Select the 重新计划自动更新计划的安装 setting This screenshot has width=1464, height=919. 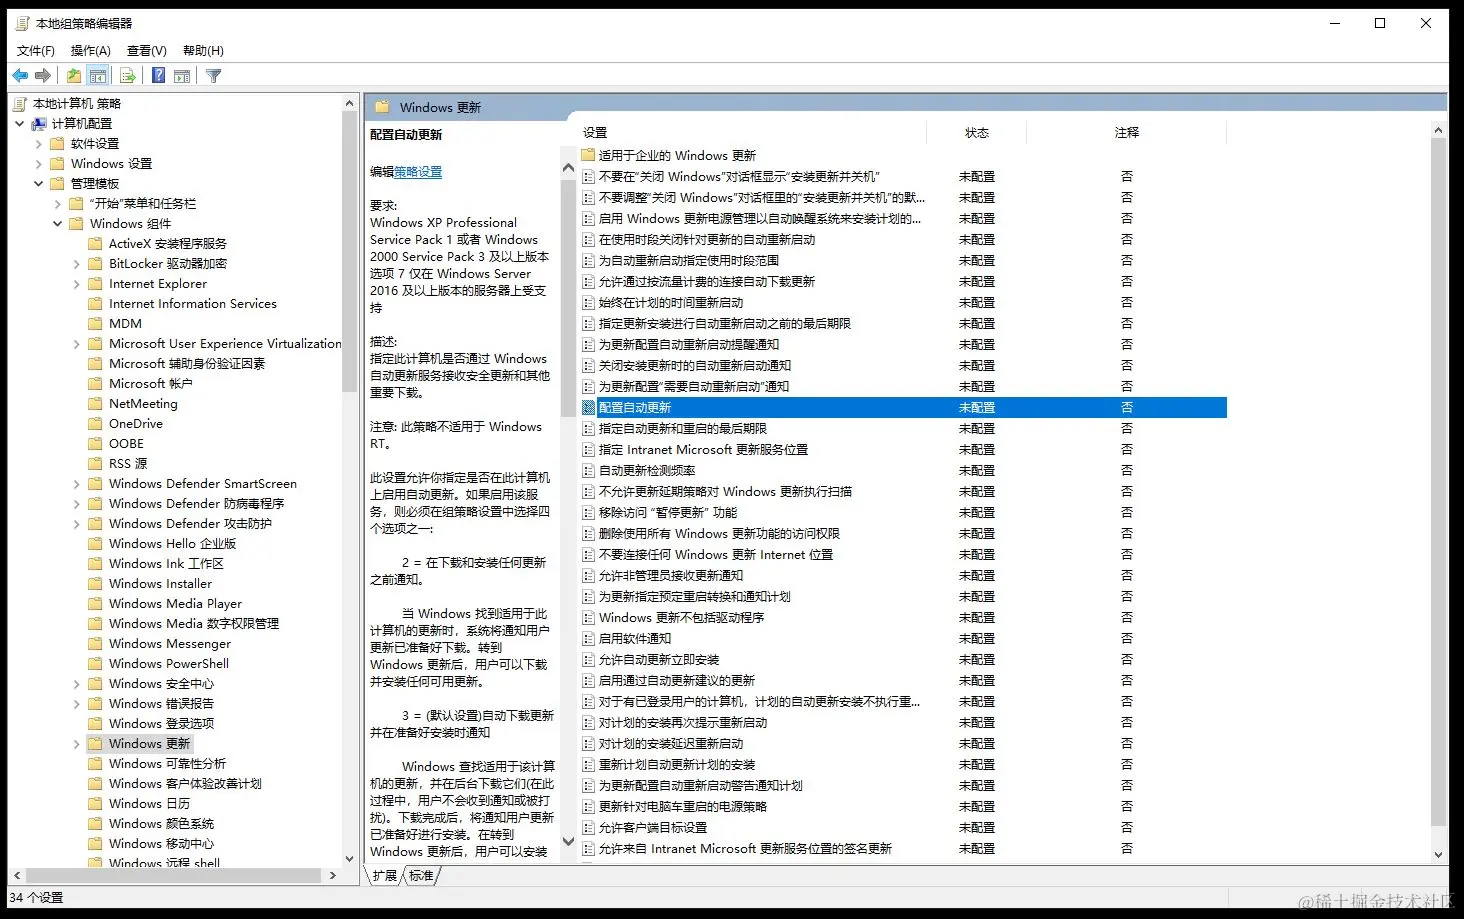676,764
